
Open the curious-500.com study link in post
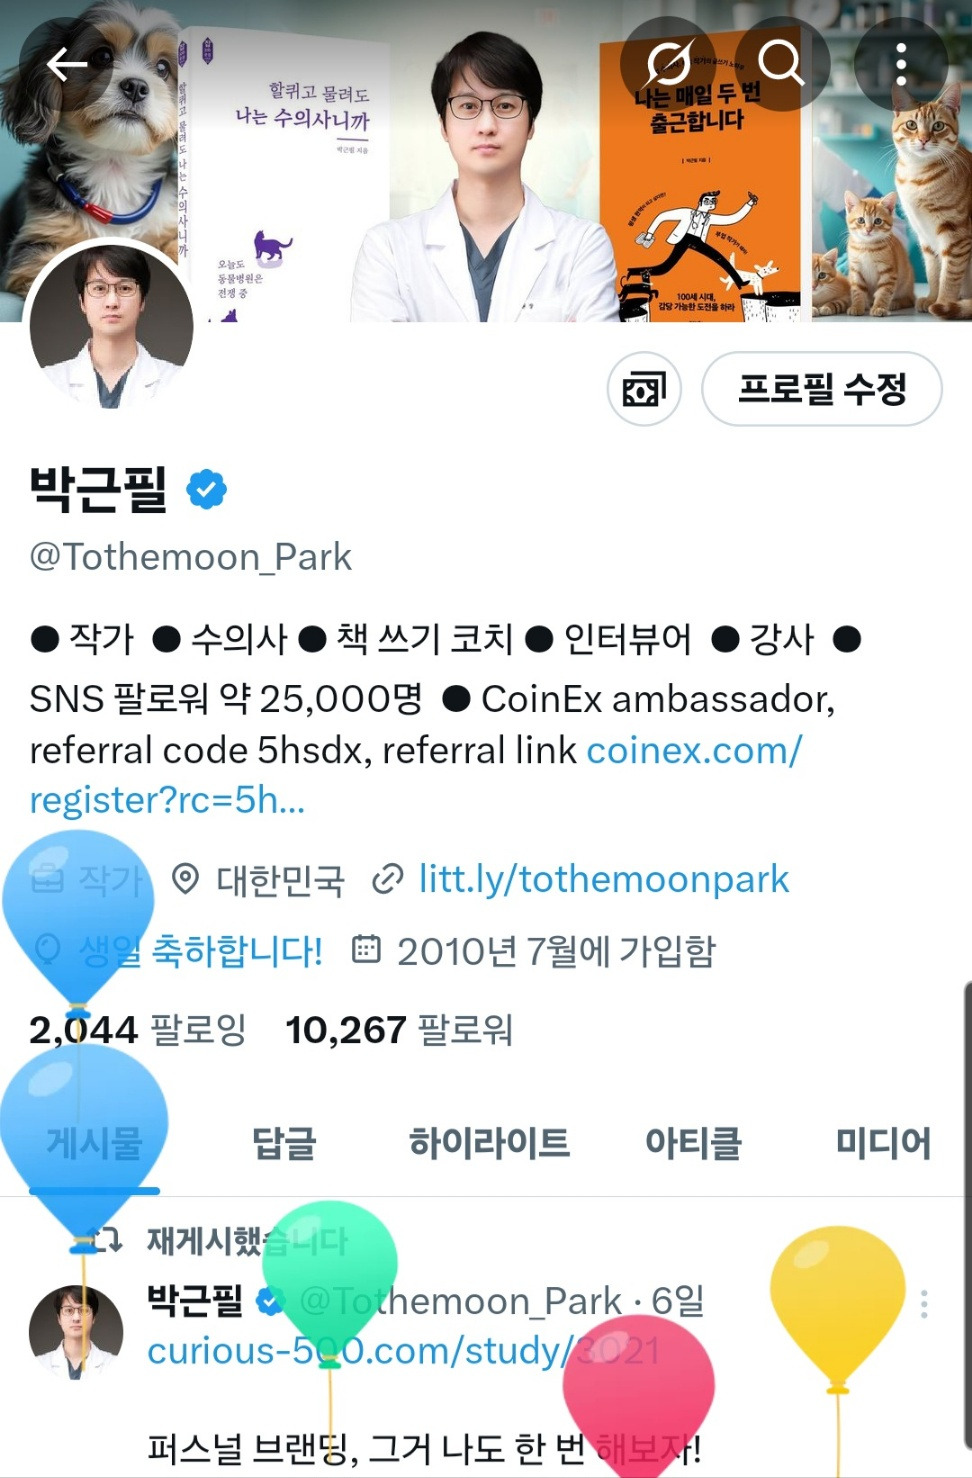[x=404, y=1351]
